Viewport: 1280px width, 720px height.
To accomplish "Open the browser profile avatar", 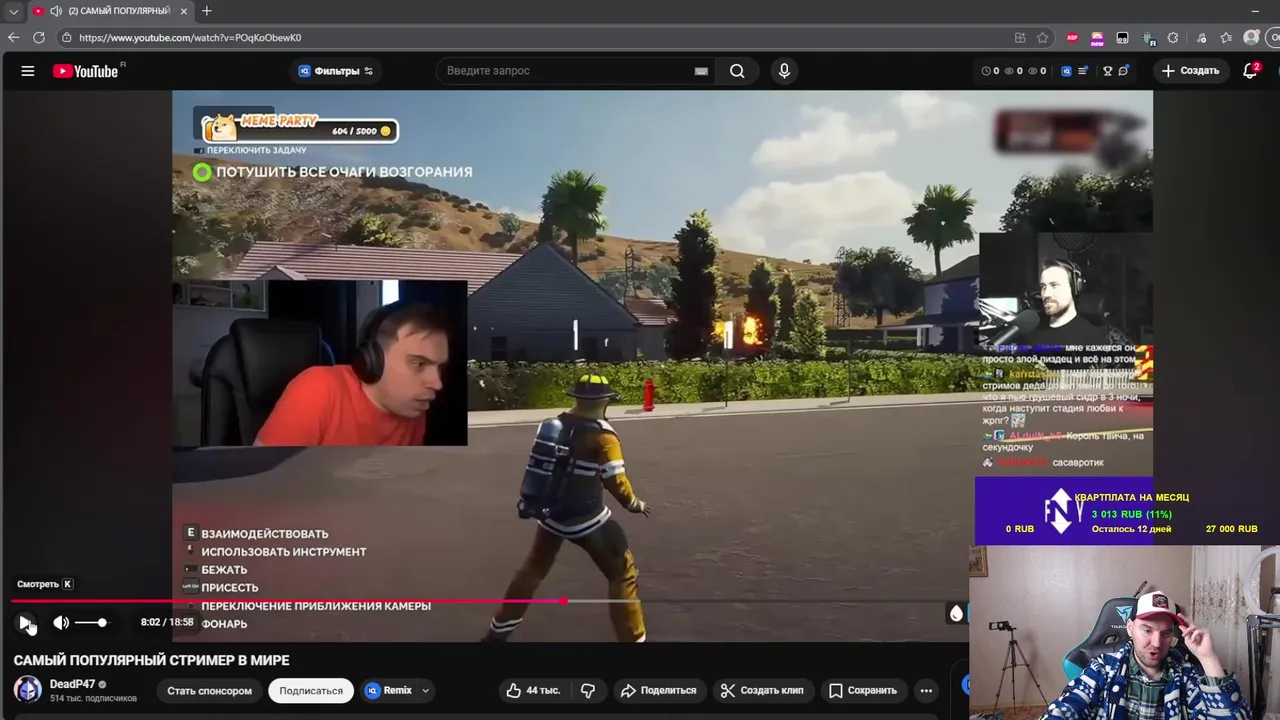I will 1251,37.
